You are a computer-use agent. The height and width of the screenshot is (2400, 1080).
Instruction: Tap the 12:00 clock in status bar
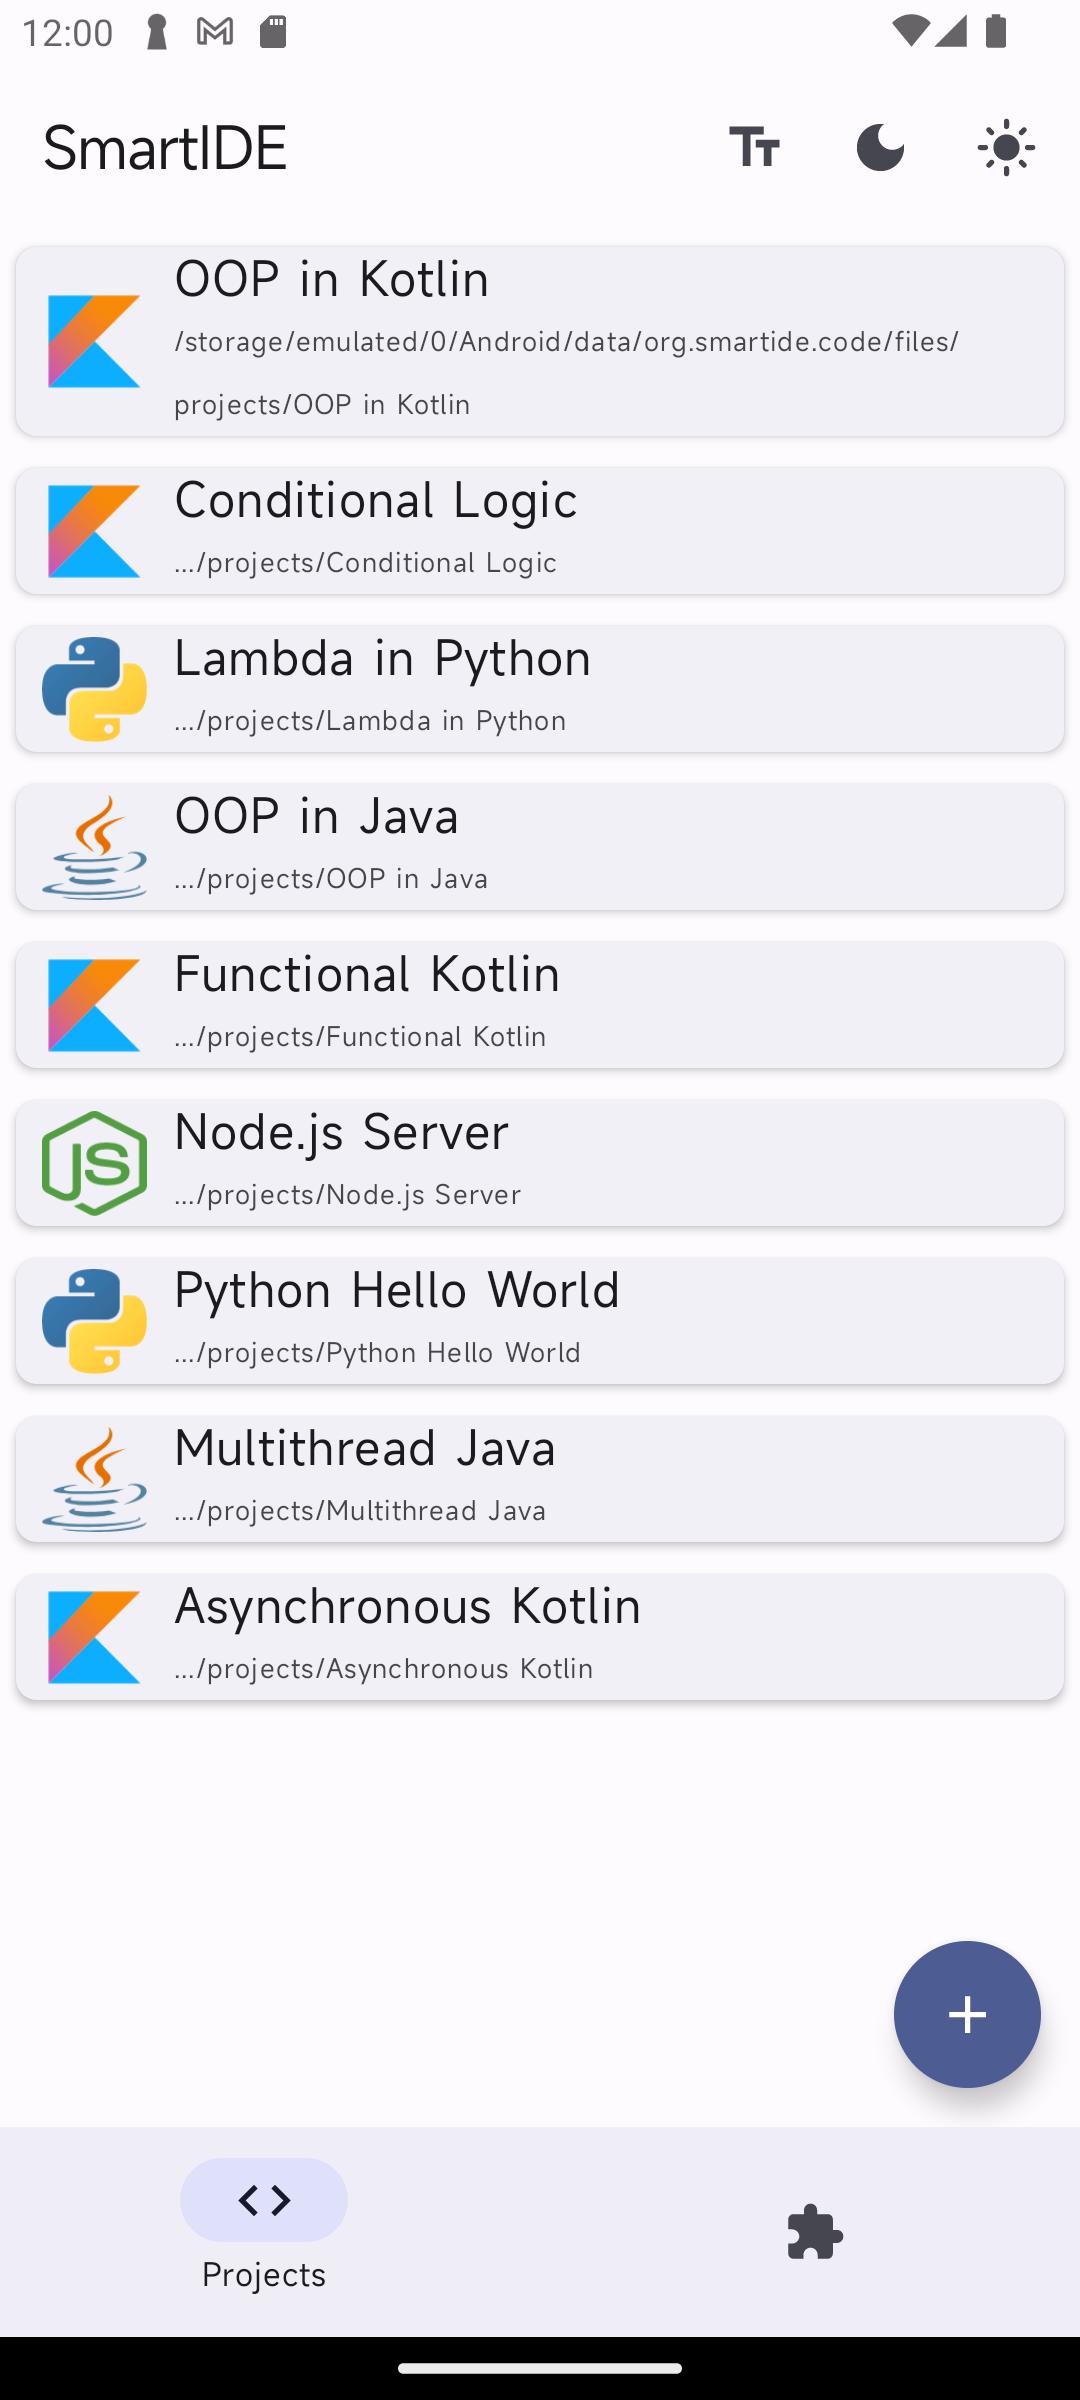68,33
